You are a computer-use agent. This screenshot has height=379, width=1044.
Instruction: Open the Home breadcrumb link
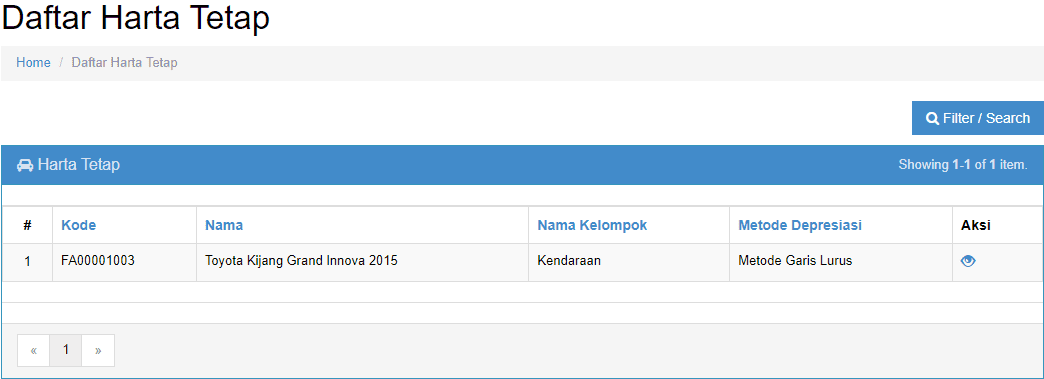pos(33,63)
